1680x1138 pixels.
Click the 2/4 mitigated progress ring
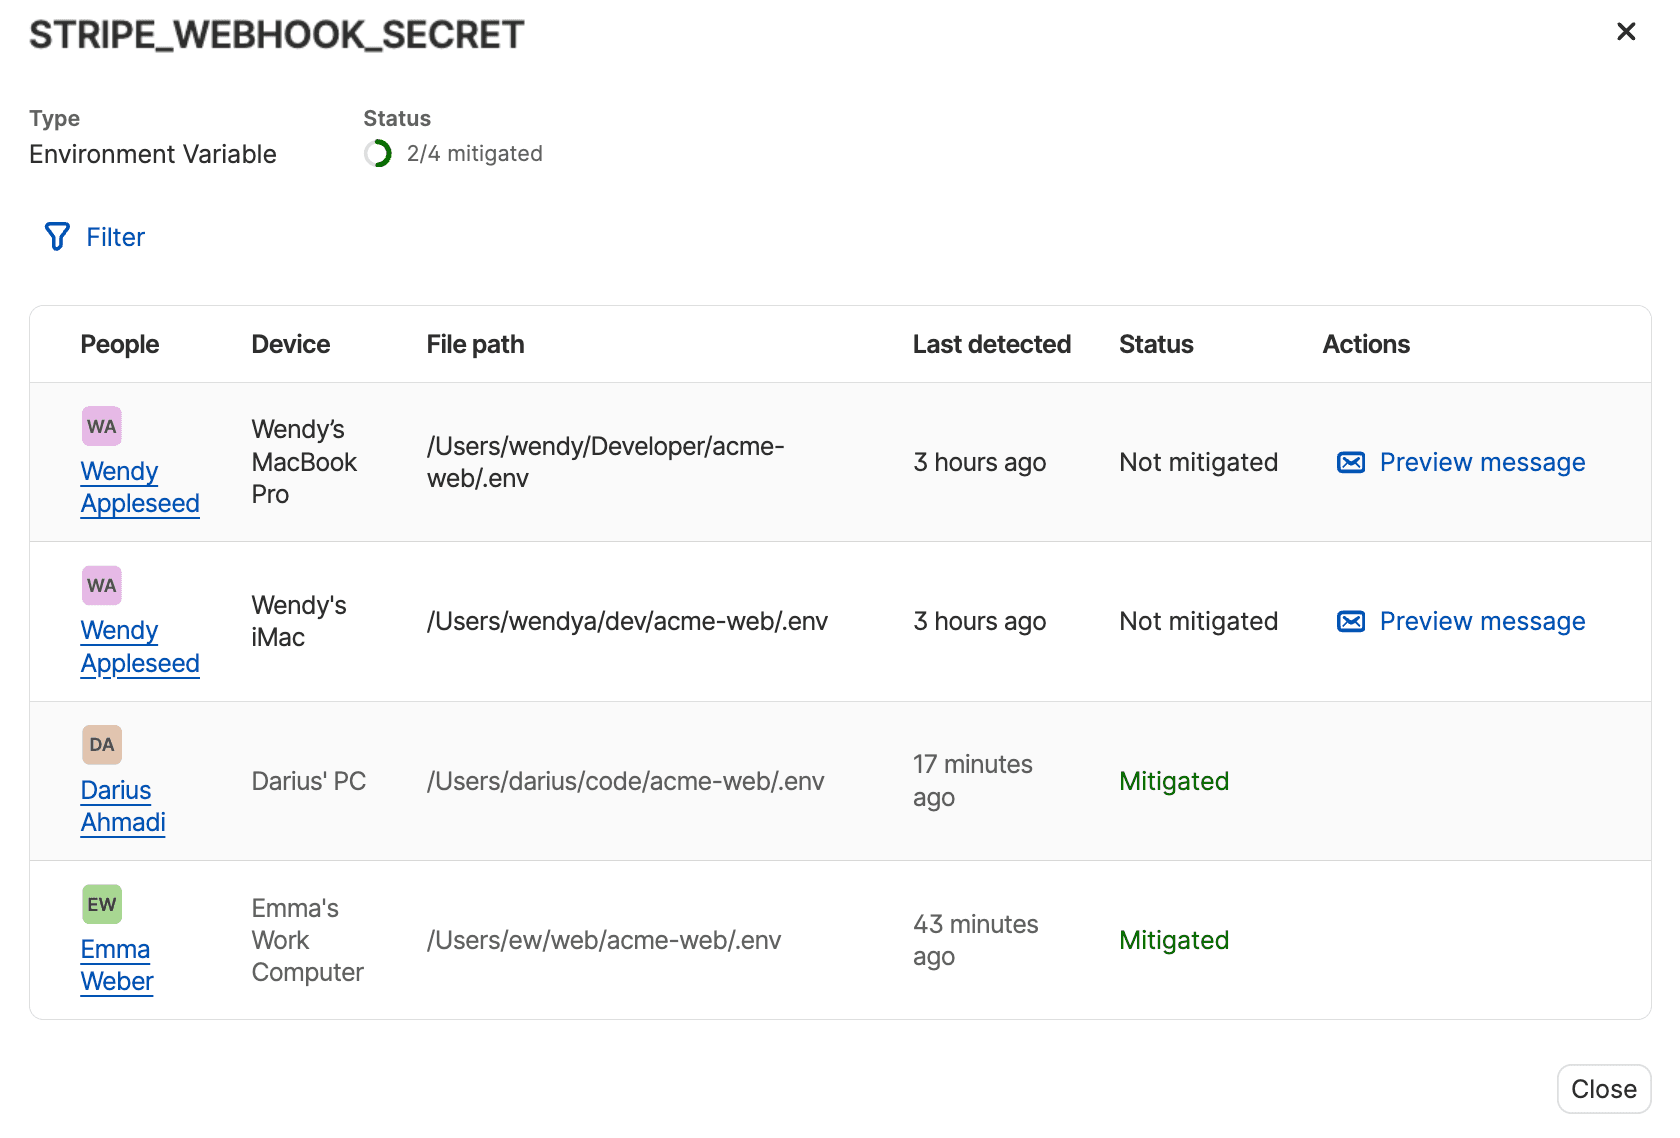(x=378, y=154)
